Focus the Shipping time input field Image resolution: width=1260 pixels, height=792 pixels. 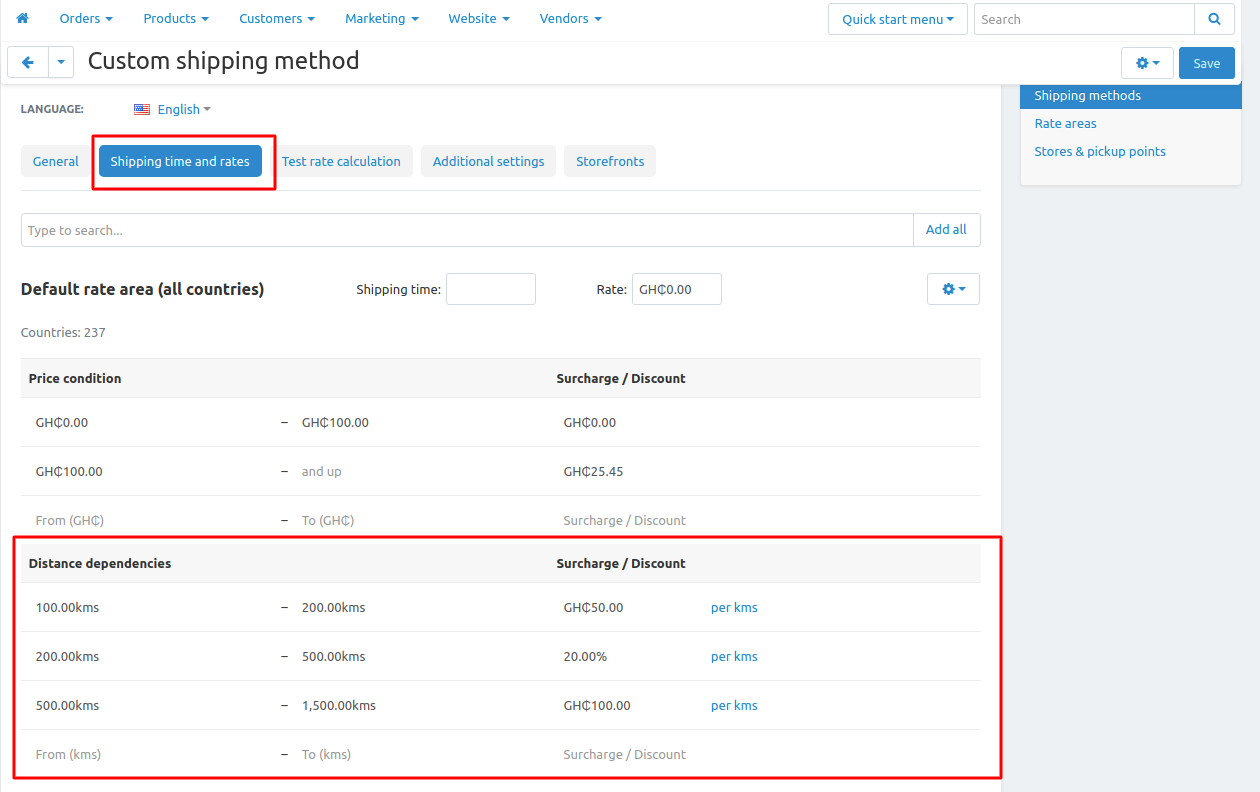coord(491,289)
